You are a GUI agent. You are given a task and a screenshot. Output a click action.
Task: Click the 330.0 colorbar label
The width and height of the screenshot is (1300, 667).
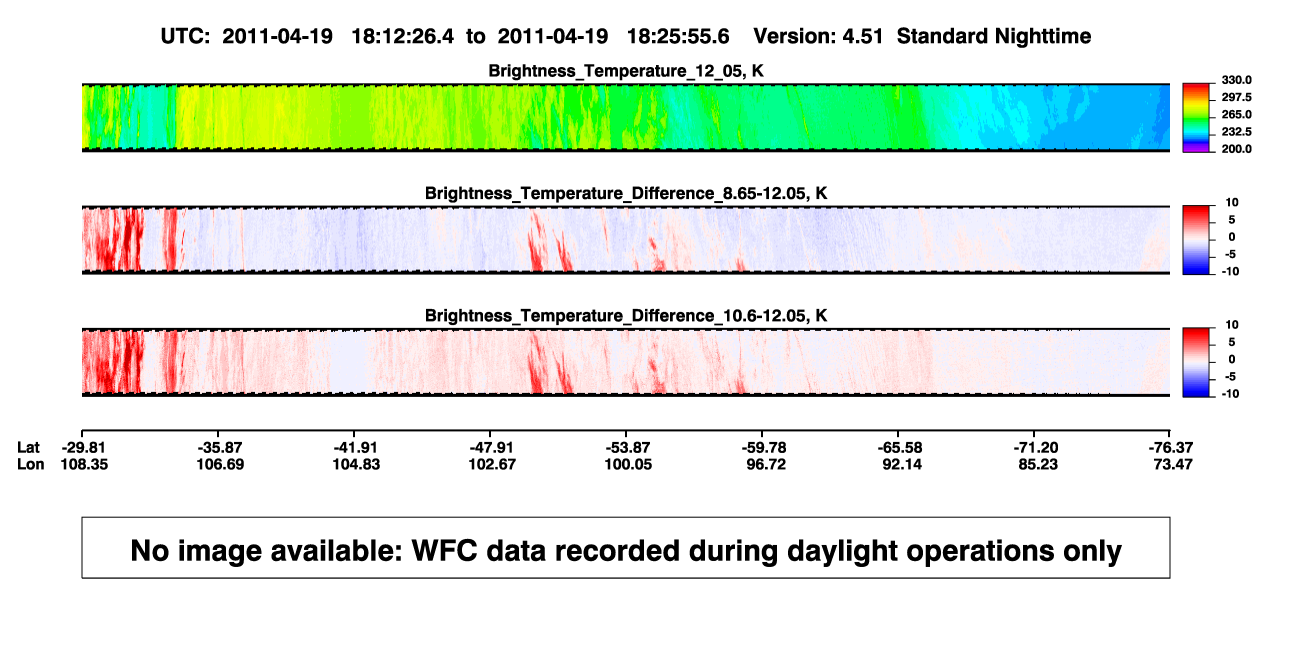point(1238,80)
